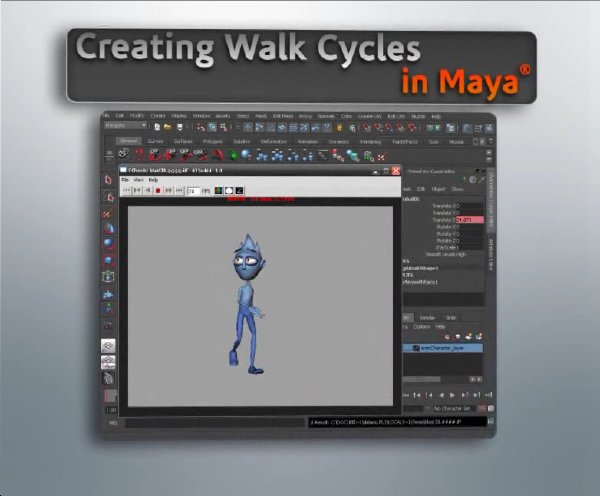Open the Window menu in Maya
This screenshot has height=496, width=600.
[201, 116]
